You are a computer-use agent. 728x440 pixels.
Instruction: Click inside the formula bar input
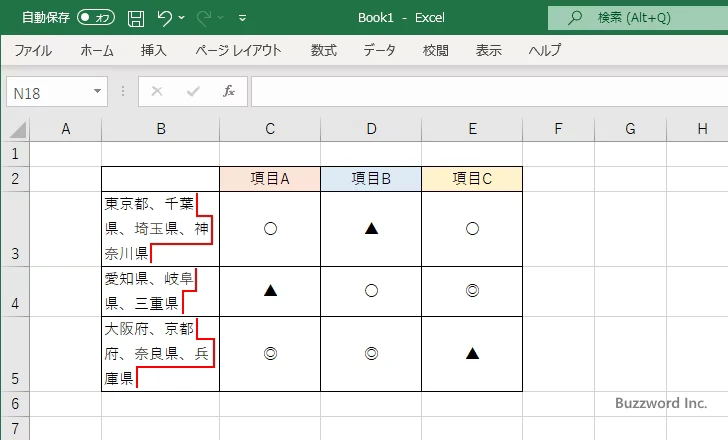click(480, 91)
